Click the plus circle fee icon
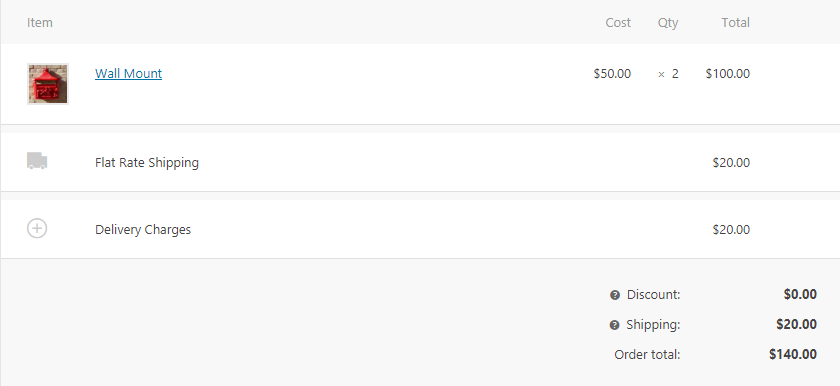Viewport: 840px width, 386px height. (37, 228)
